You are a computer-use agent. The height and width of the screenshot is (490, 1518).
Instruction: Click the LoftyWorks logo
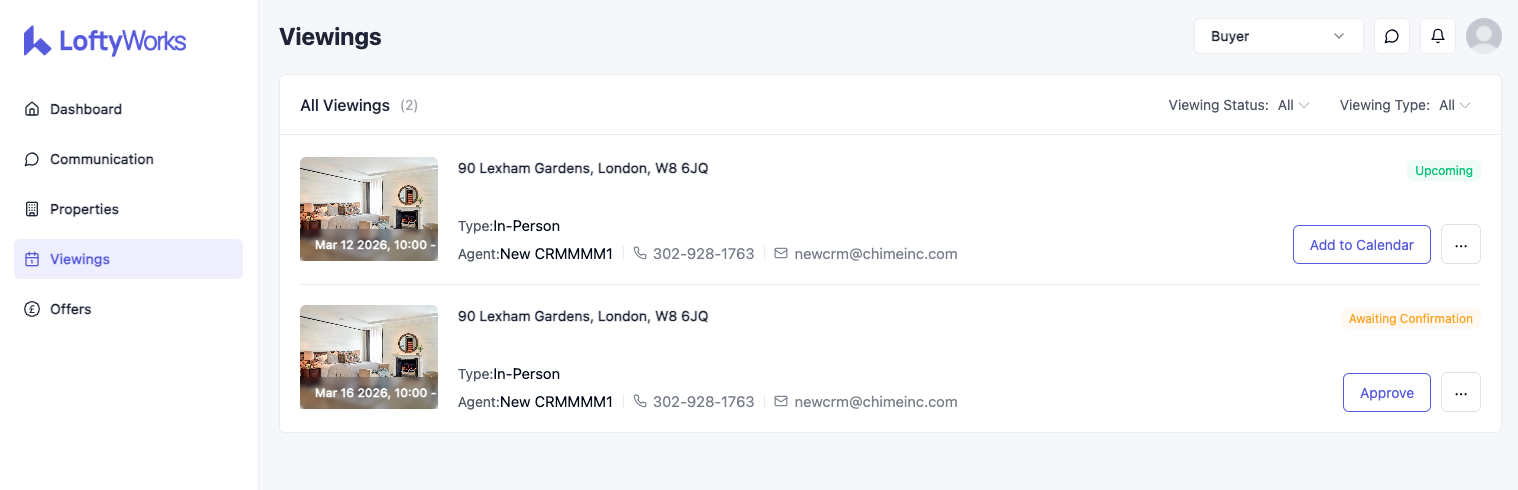pos(105,41)
